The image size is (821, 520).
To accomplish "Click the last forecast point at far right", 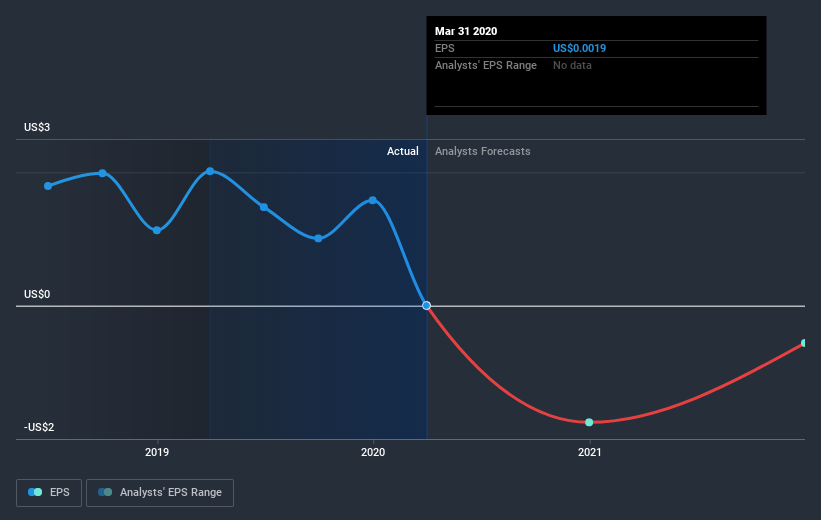I will pos(804,343).
